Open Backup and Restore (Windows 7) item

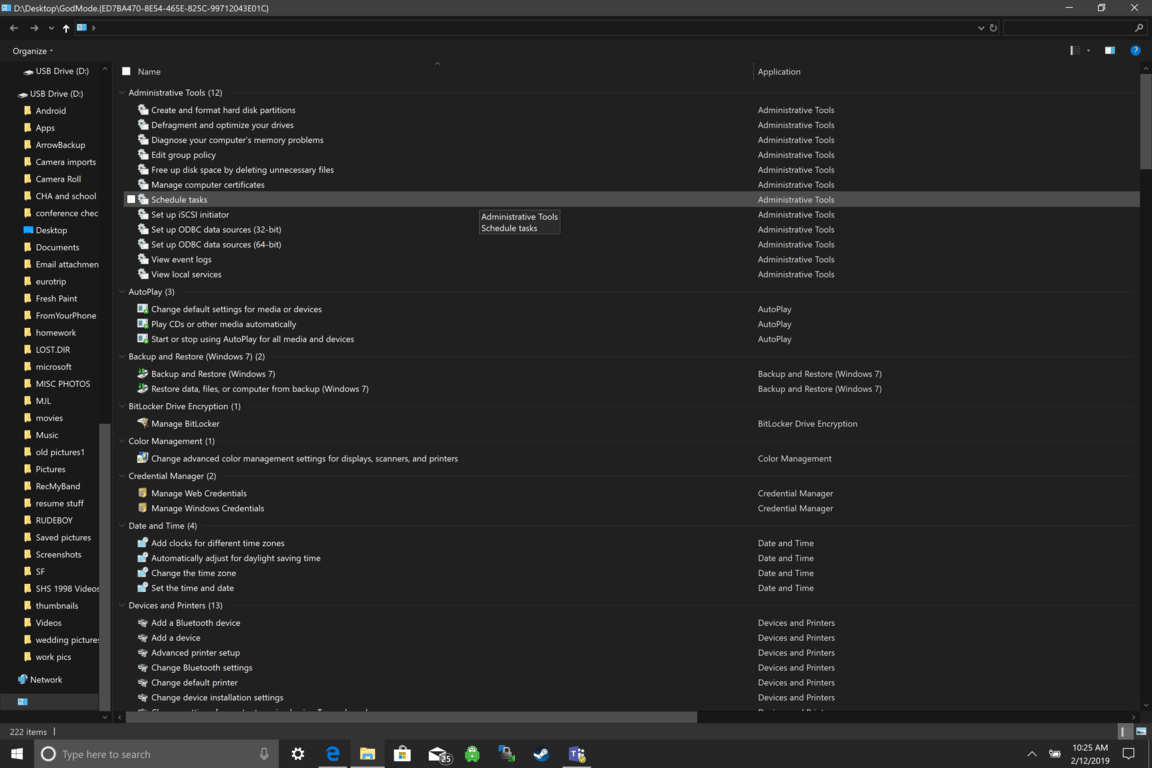click(213, 374)
